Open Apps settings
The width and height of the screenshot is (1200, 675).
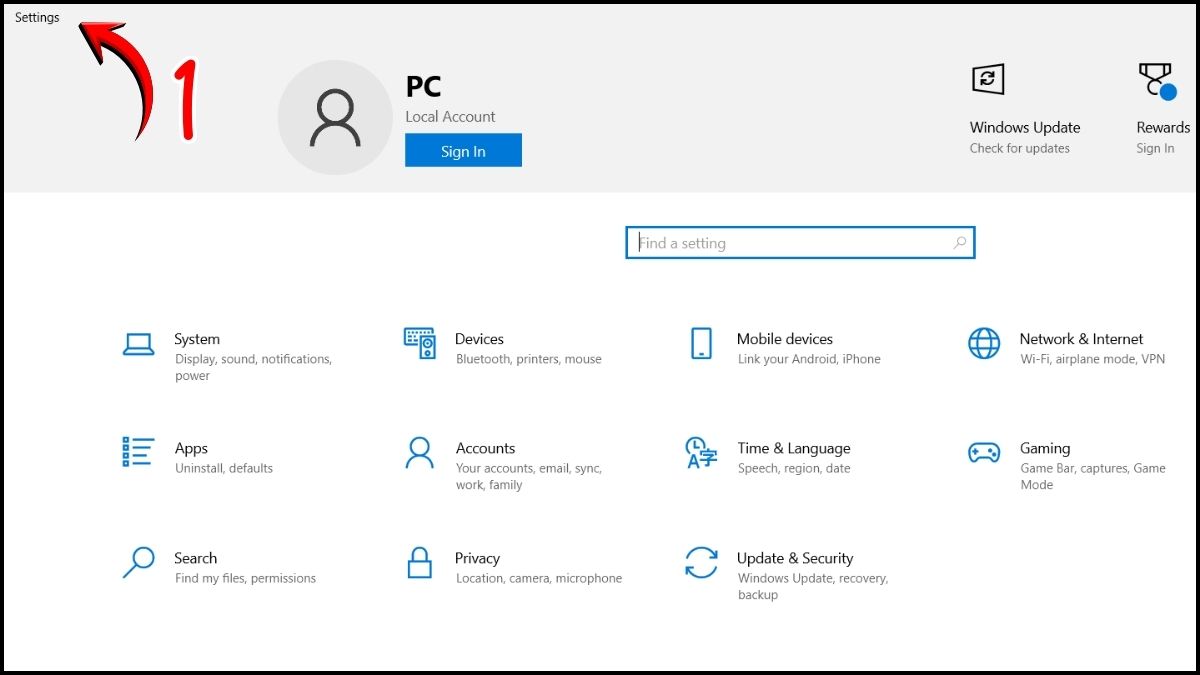(x=191, y=448)
